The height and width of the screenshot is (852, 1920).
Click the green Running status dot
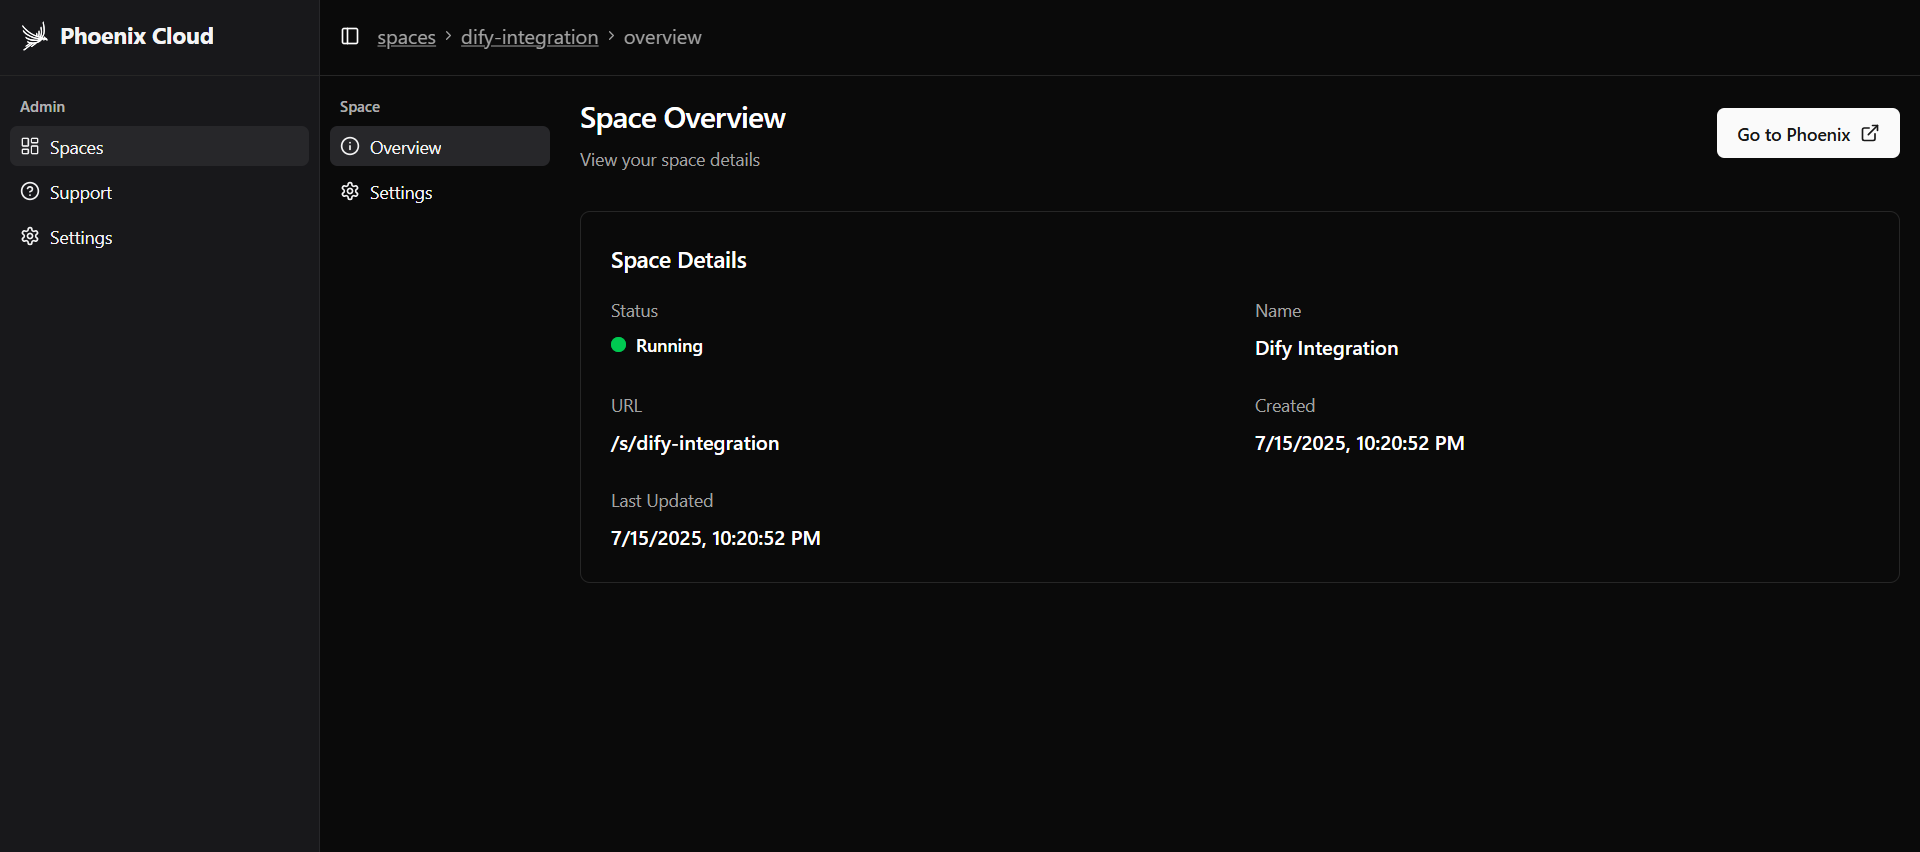(618, 345)
